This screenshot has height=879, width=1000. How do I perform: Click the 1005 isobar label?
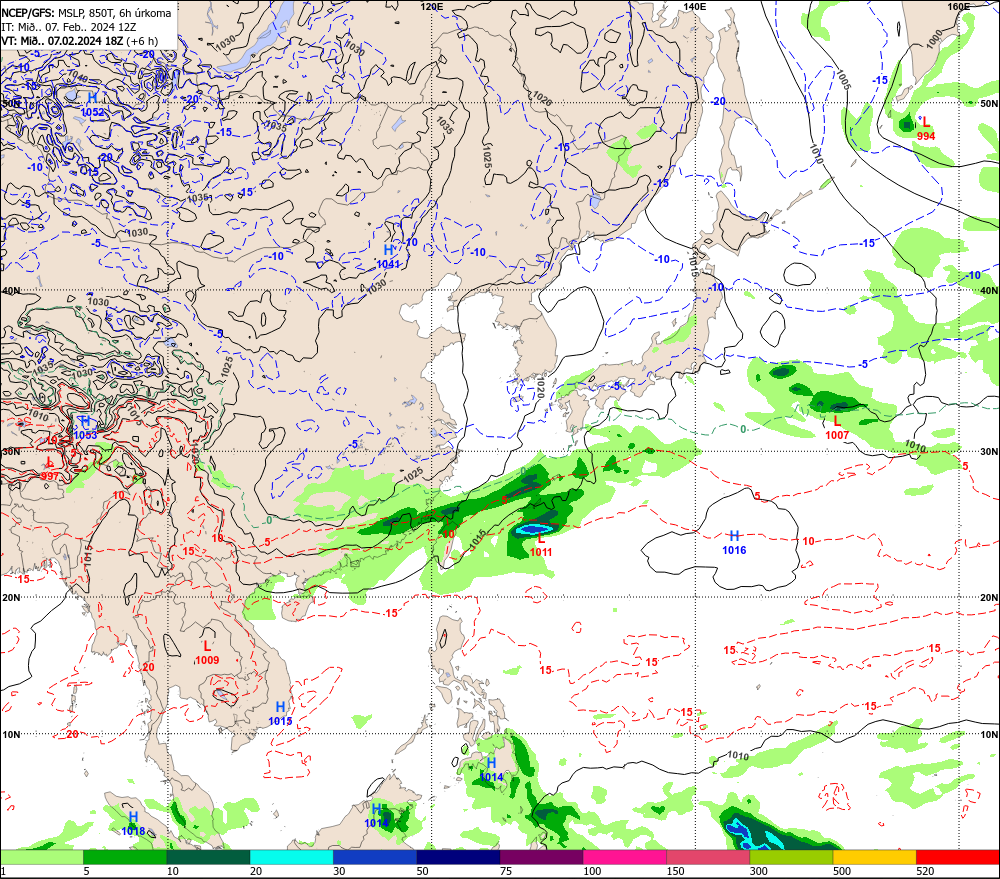pos(843,79)
